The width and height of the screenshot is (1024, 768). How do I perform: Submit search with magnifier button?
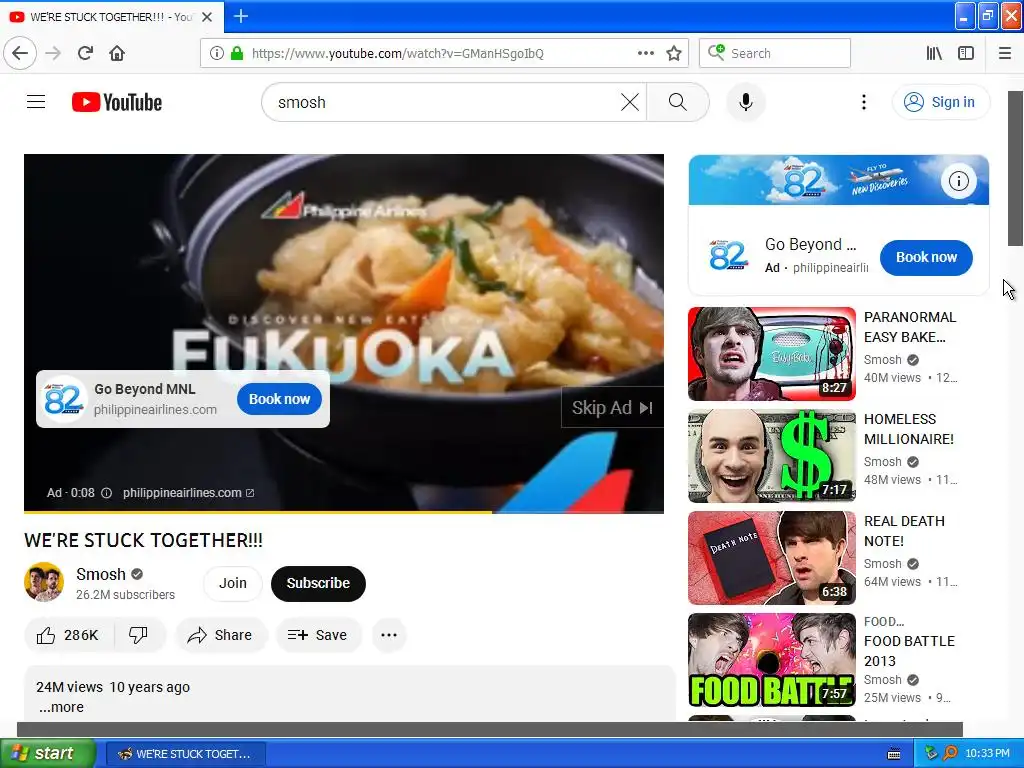[678, 102]
